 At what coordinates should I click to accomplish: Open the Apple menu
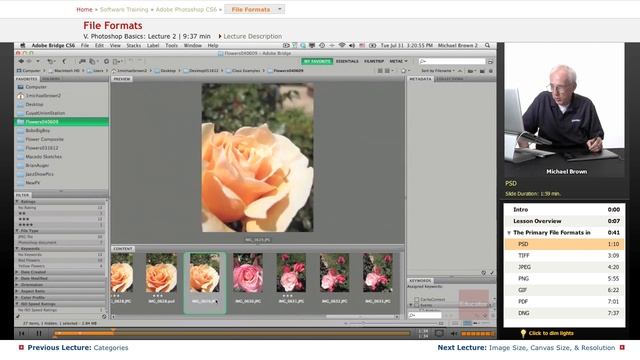(x=23, y=46)
